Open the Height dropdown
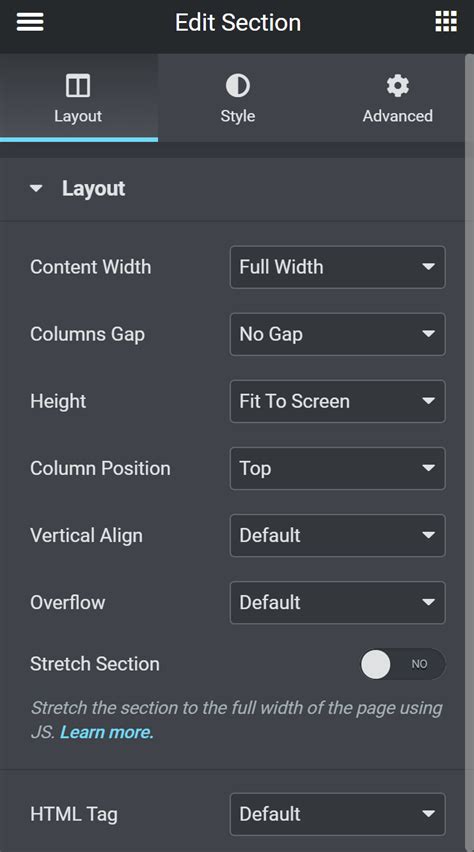The height and width of the screenshot is (852, 474). pos(338,401)
